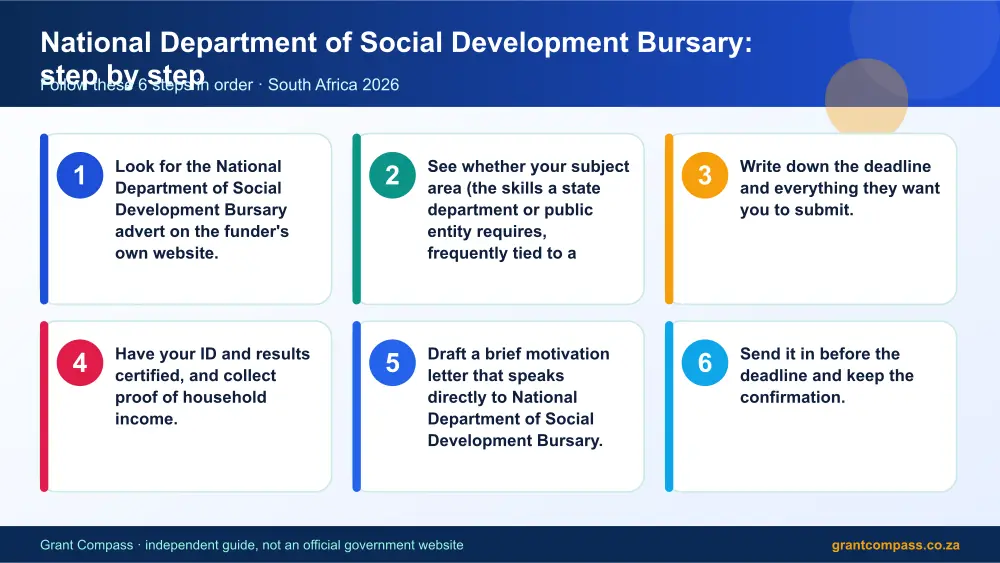
Task: Click step text 'See whether your subject area'
Action: tap(528, 177)
